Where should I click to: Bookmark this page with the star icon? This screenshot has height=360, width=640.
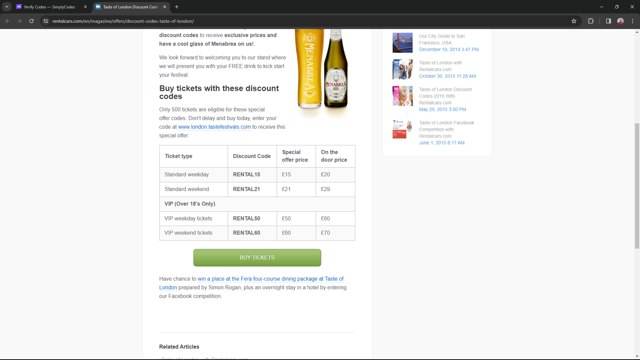573,21
